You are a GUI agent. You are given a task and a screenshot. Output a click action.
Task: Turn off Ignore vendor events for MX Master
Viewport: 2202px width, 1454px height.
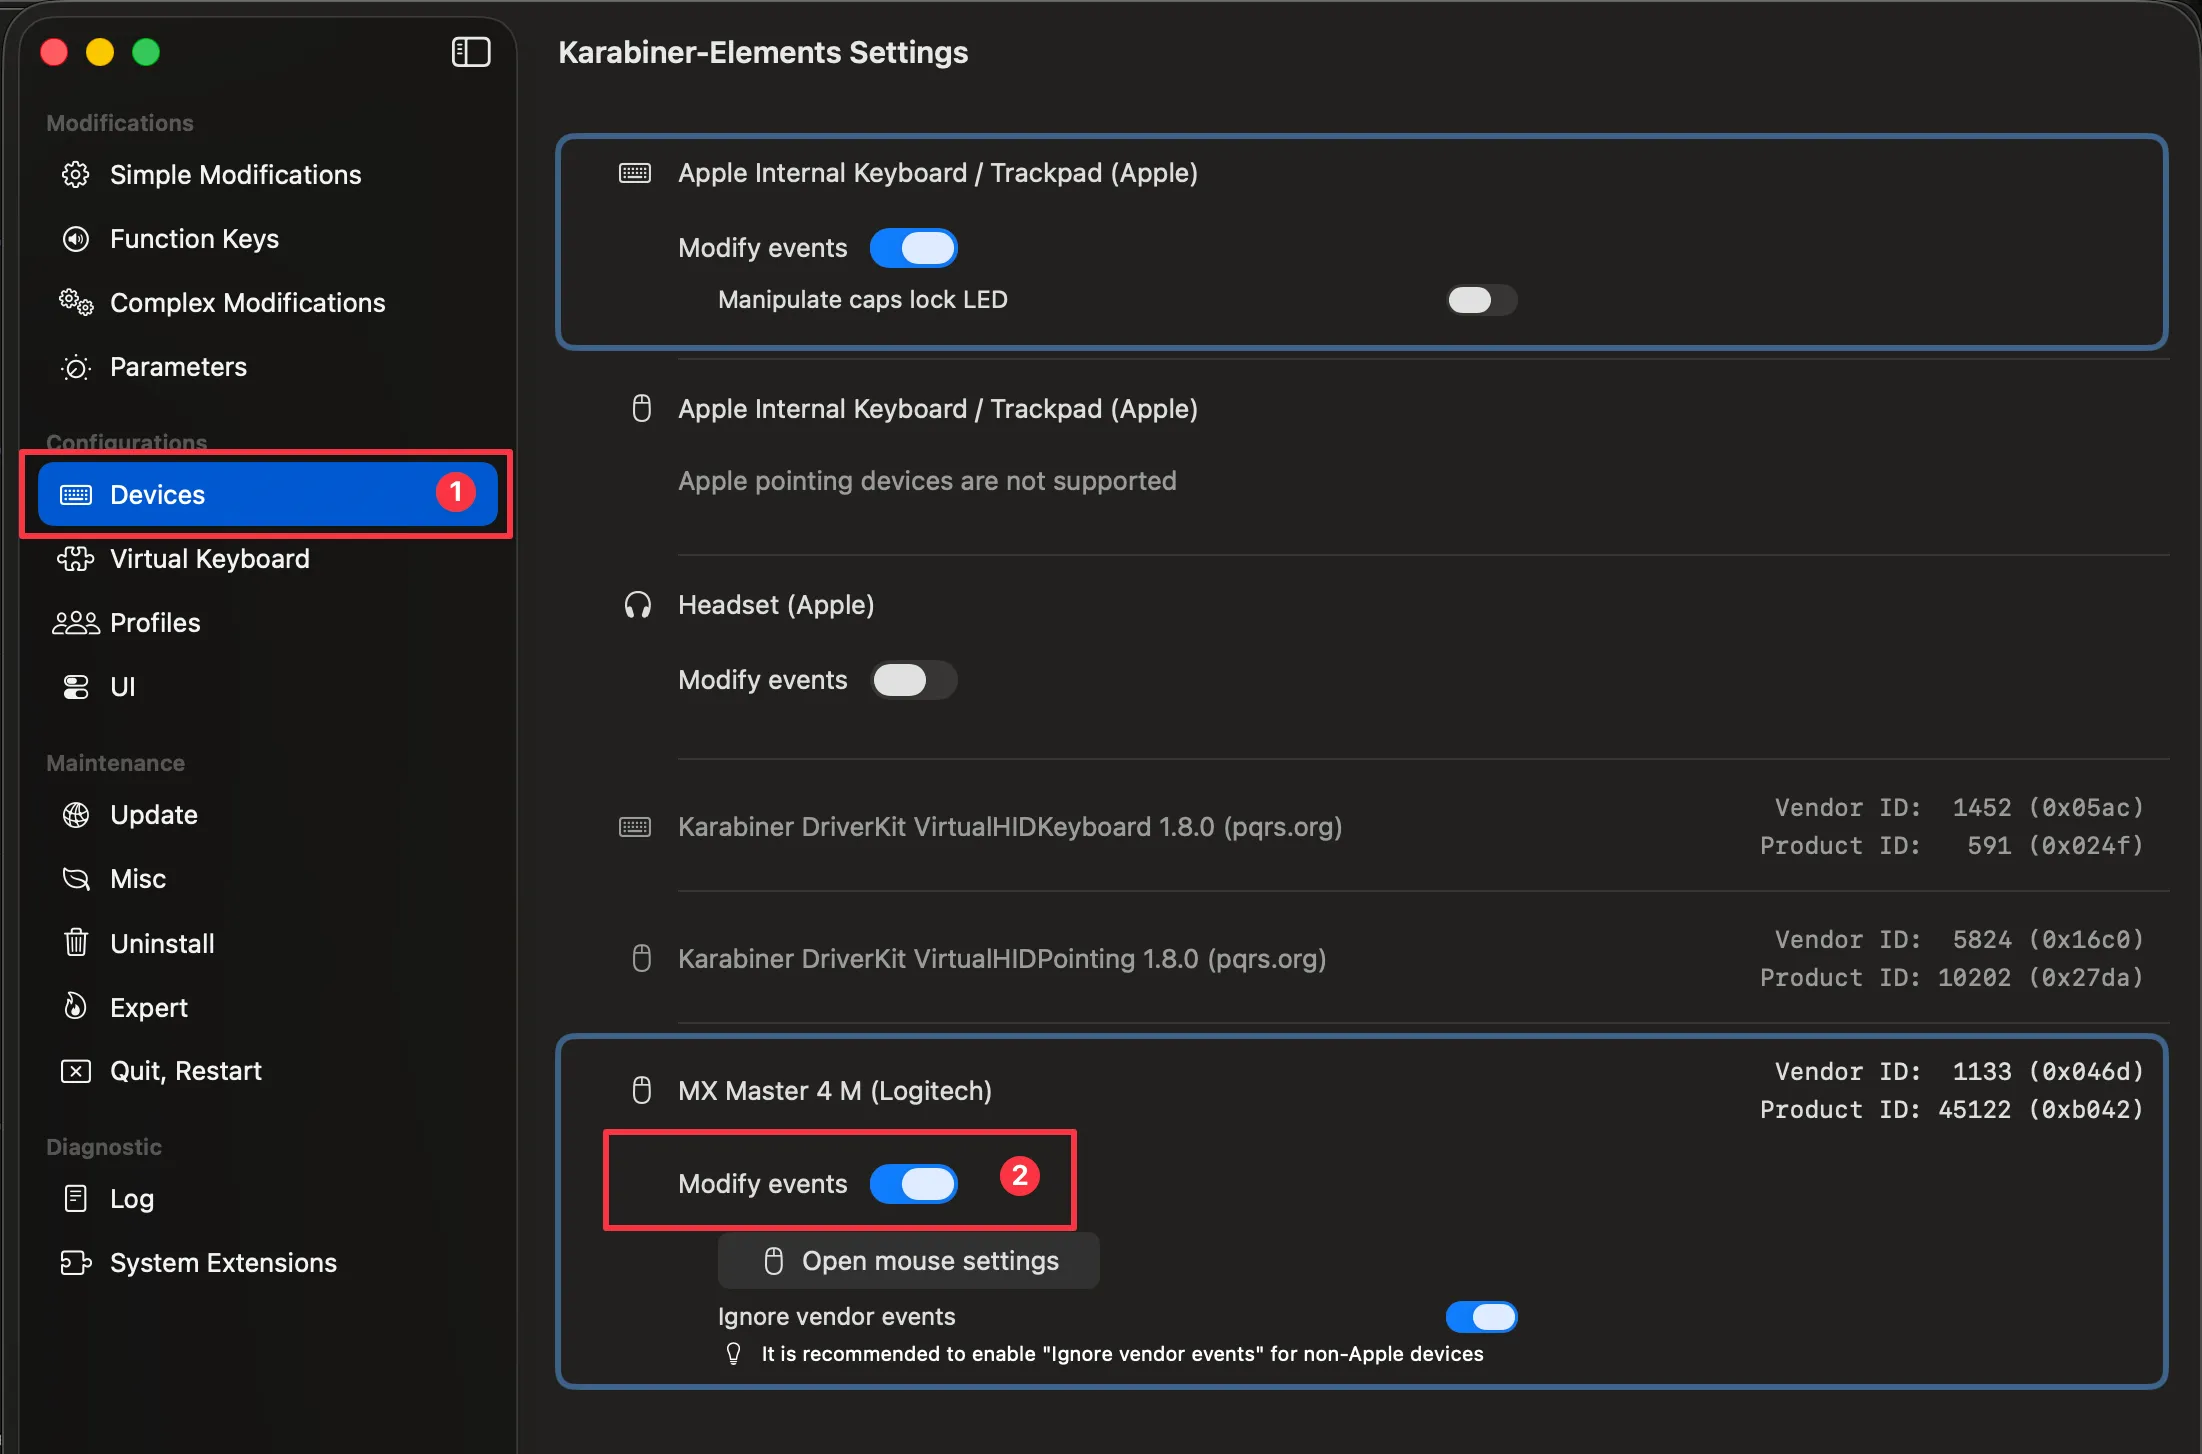(1482, 1317)
